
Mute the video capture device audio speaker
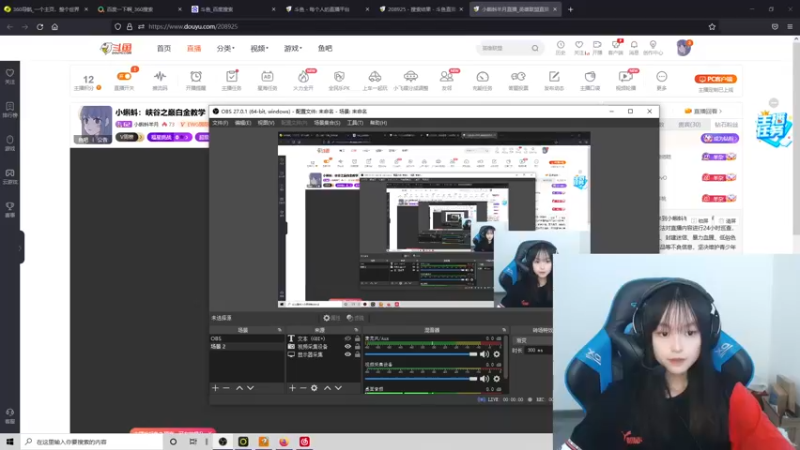coord(484,379)
